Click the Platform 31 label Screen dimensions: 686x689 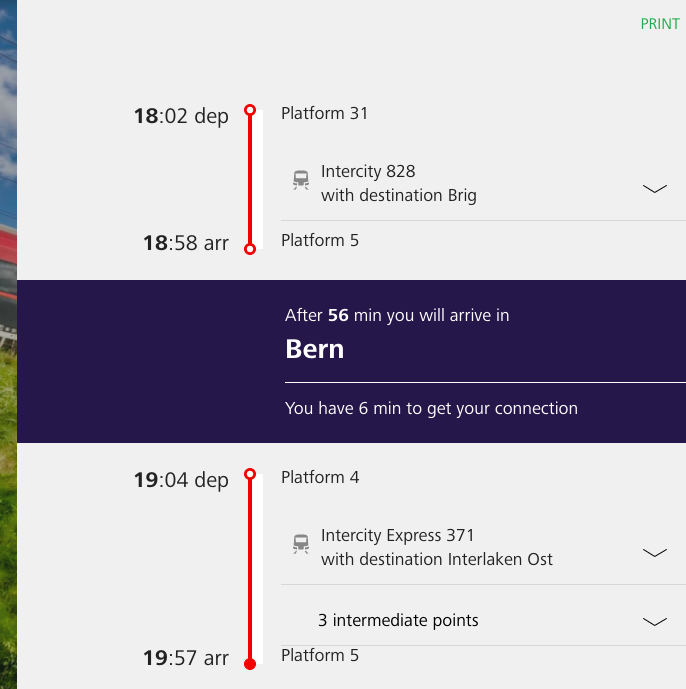point(325,114)
